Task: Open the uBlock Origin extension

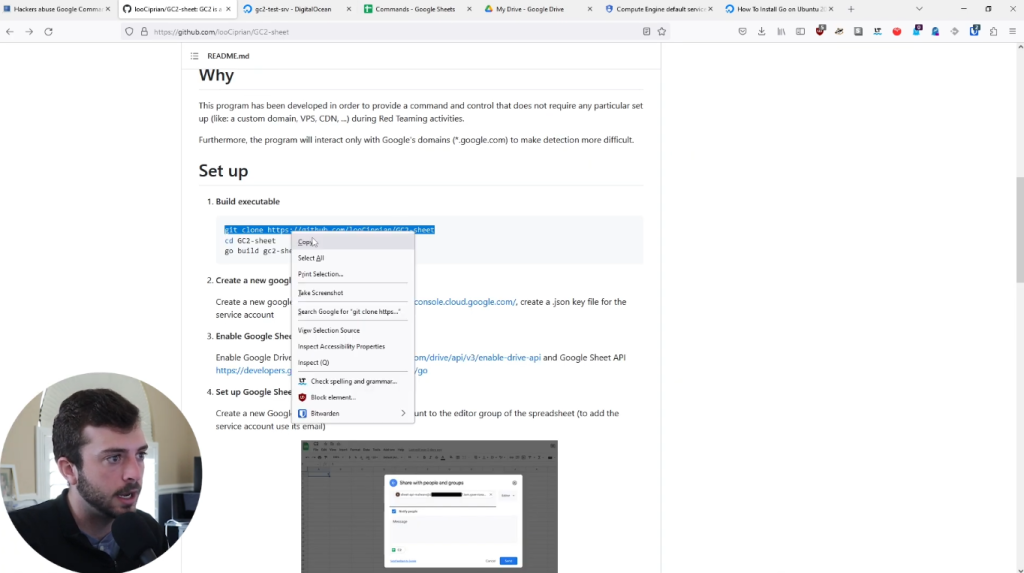Action: point(820,31)
